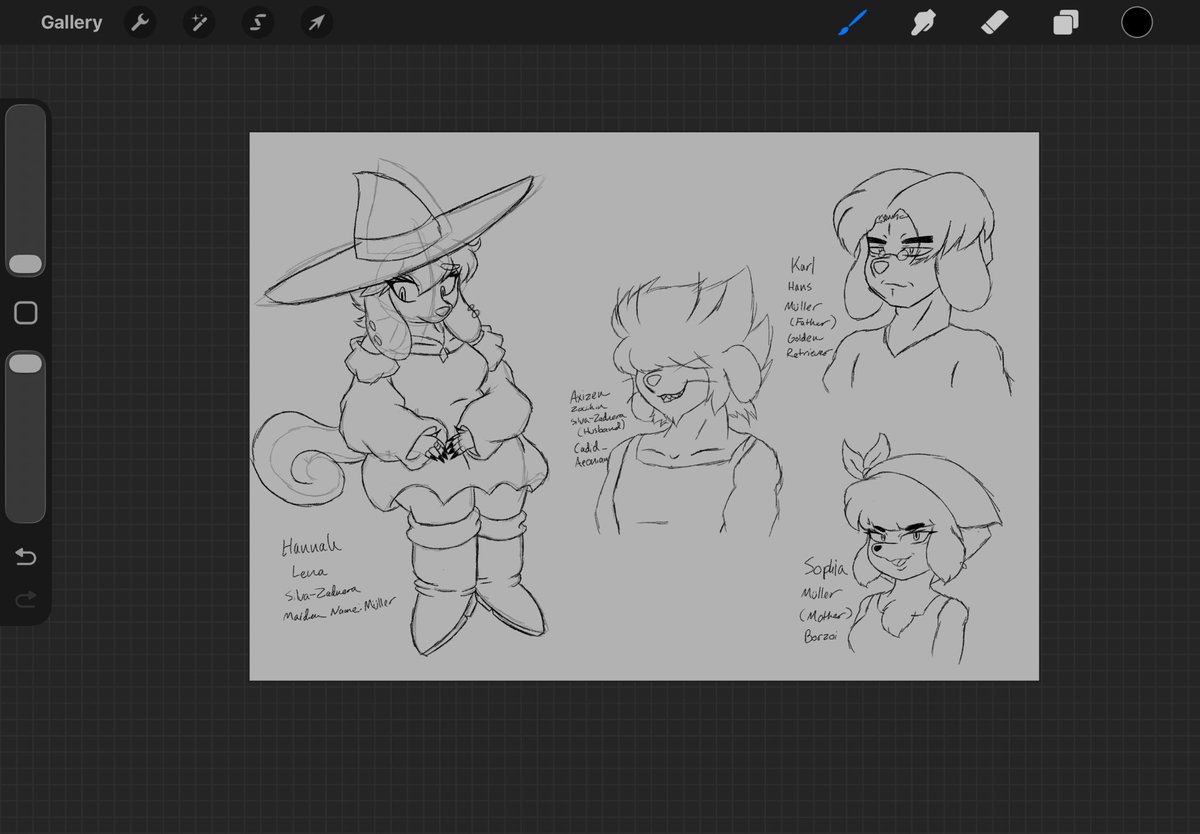
Task: Redo the last action
Action: (26, 599)
